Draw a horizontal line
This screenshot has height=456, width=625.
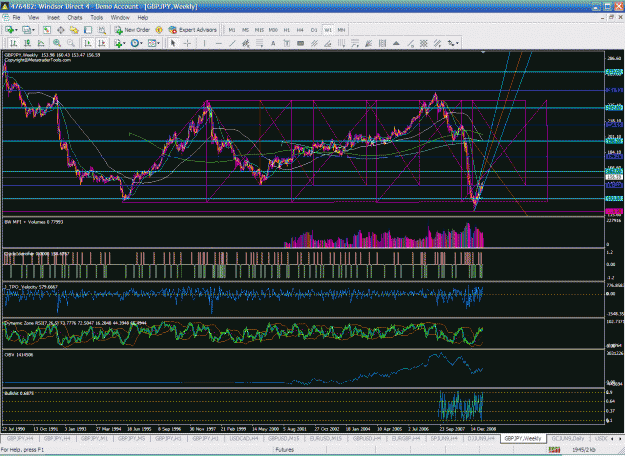(x=218, y=43)
